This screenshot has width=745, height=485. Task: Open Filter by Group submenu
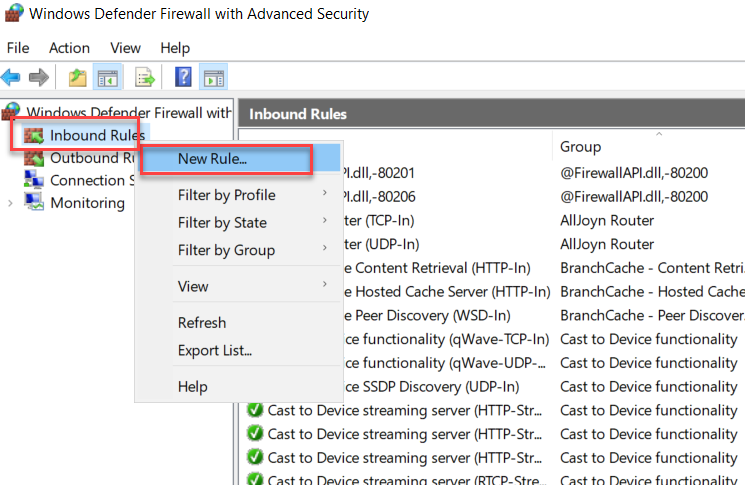point(226,250)
